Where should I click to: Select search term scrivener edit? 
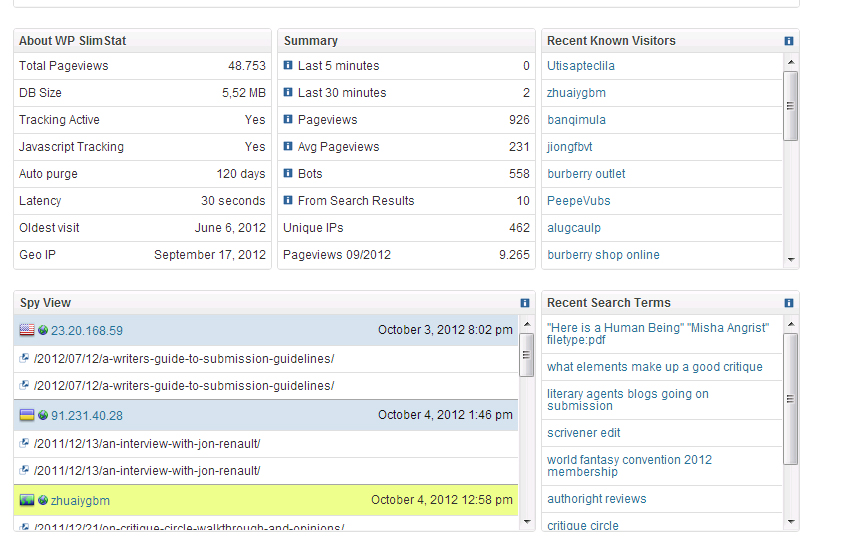(583, 433)
